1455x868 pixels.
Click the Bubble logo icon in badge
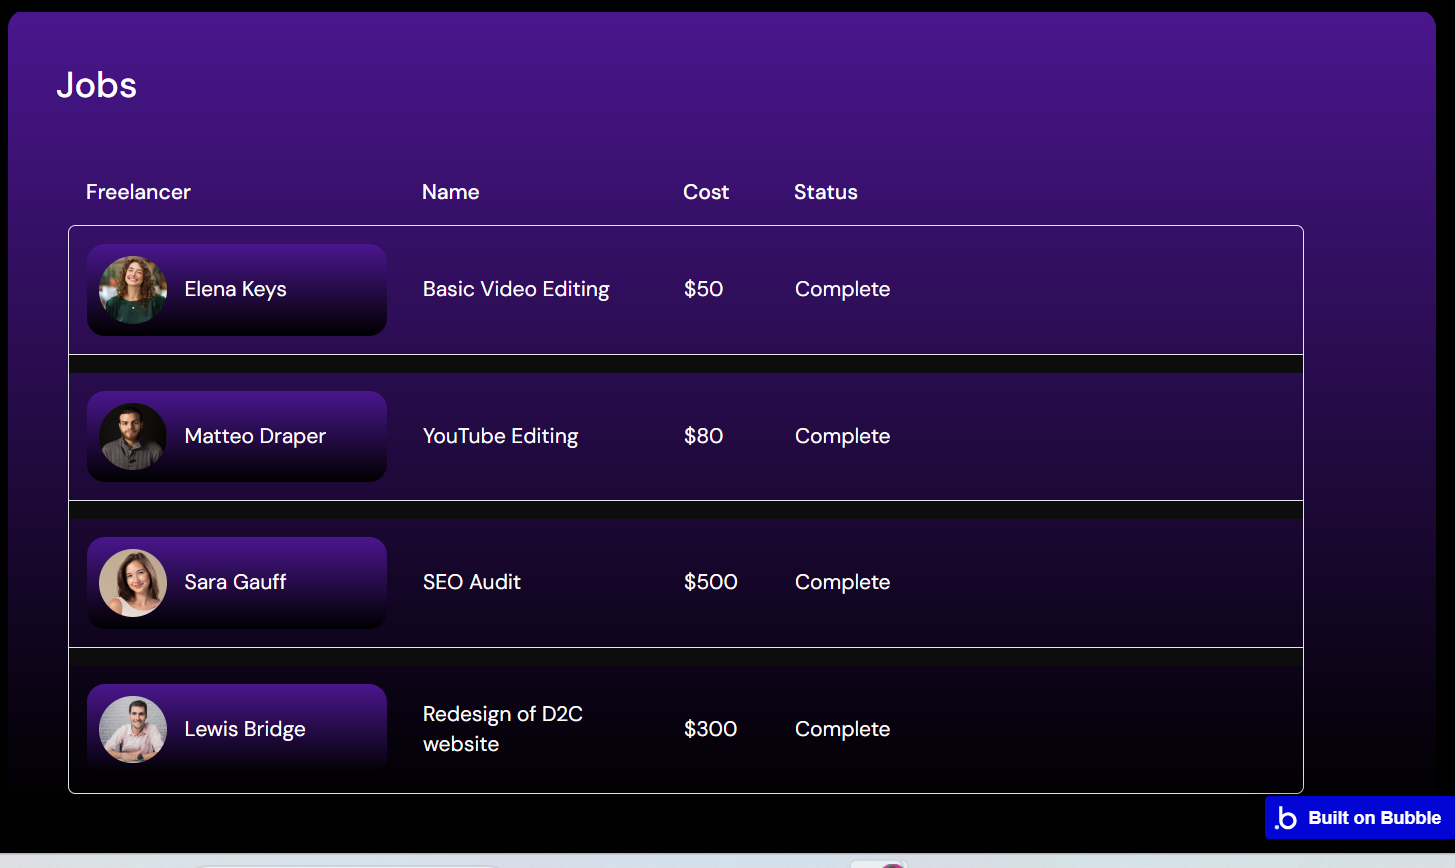point(1286,818)
